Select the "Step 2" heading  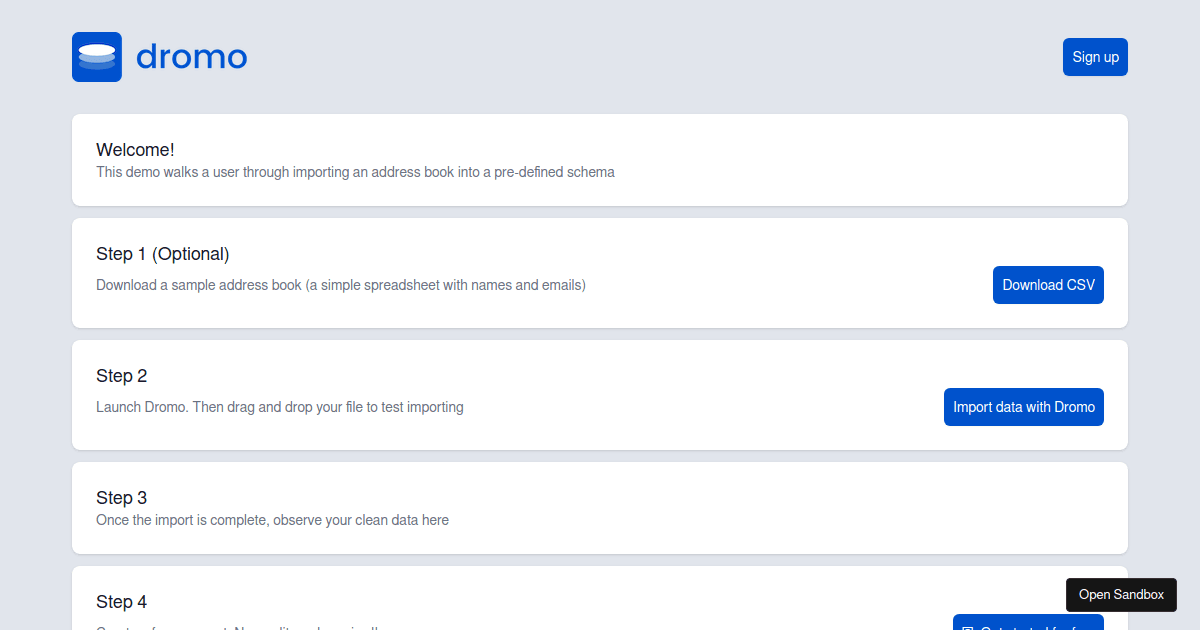click(x=121, y=376)
